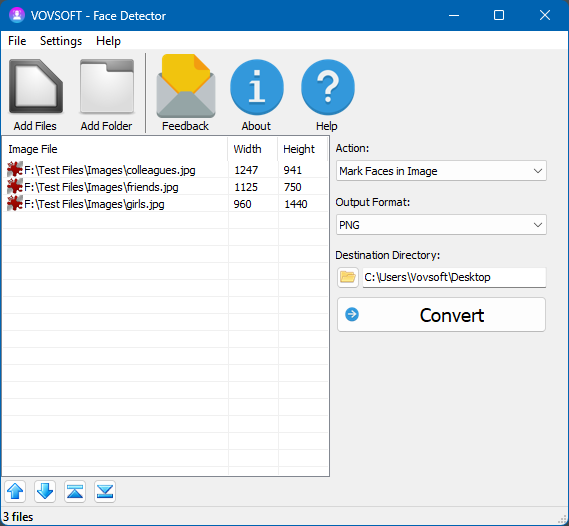Screen dimensions: 569x526
Task: Click width value 960
Action: (x=242, y=204)
